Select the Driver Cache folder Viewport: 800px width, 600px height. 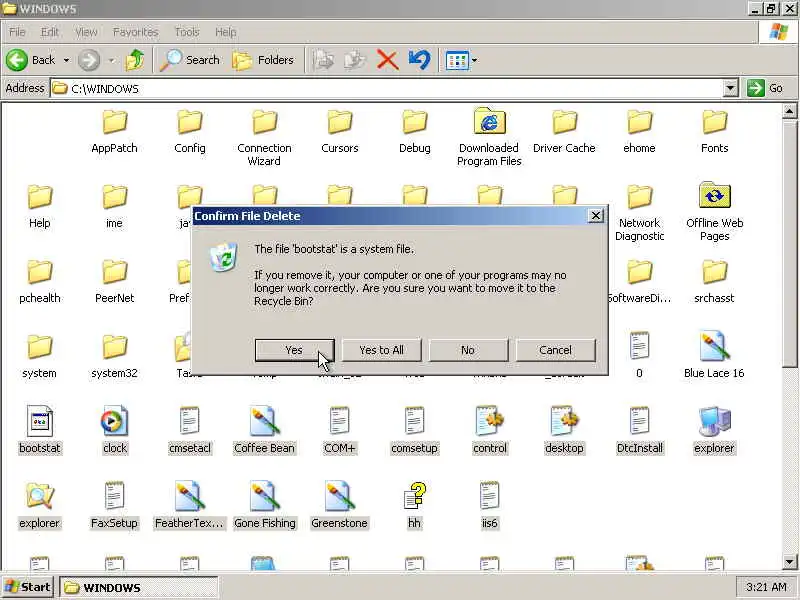point(564,132)
